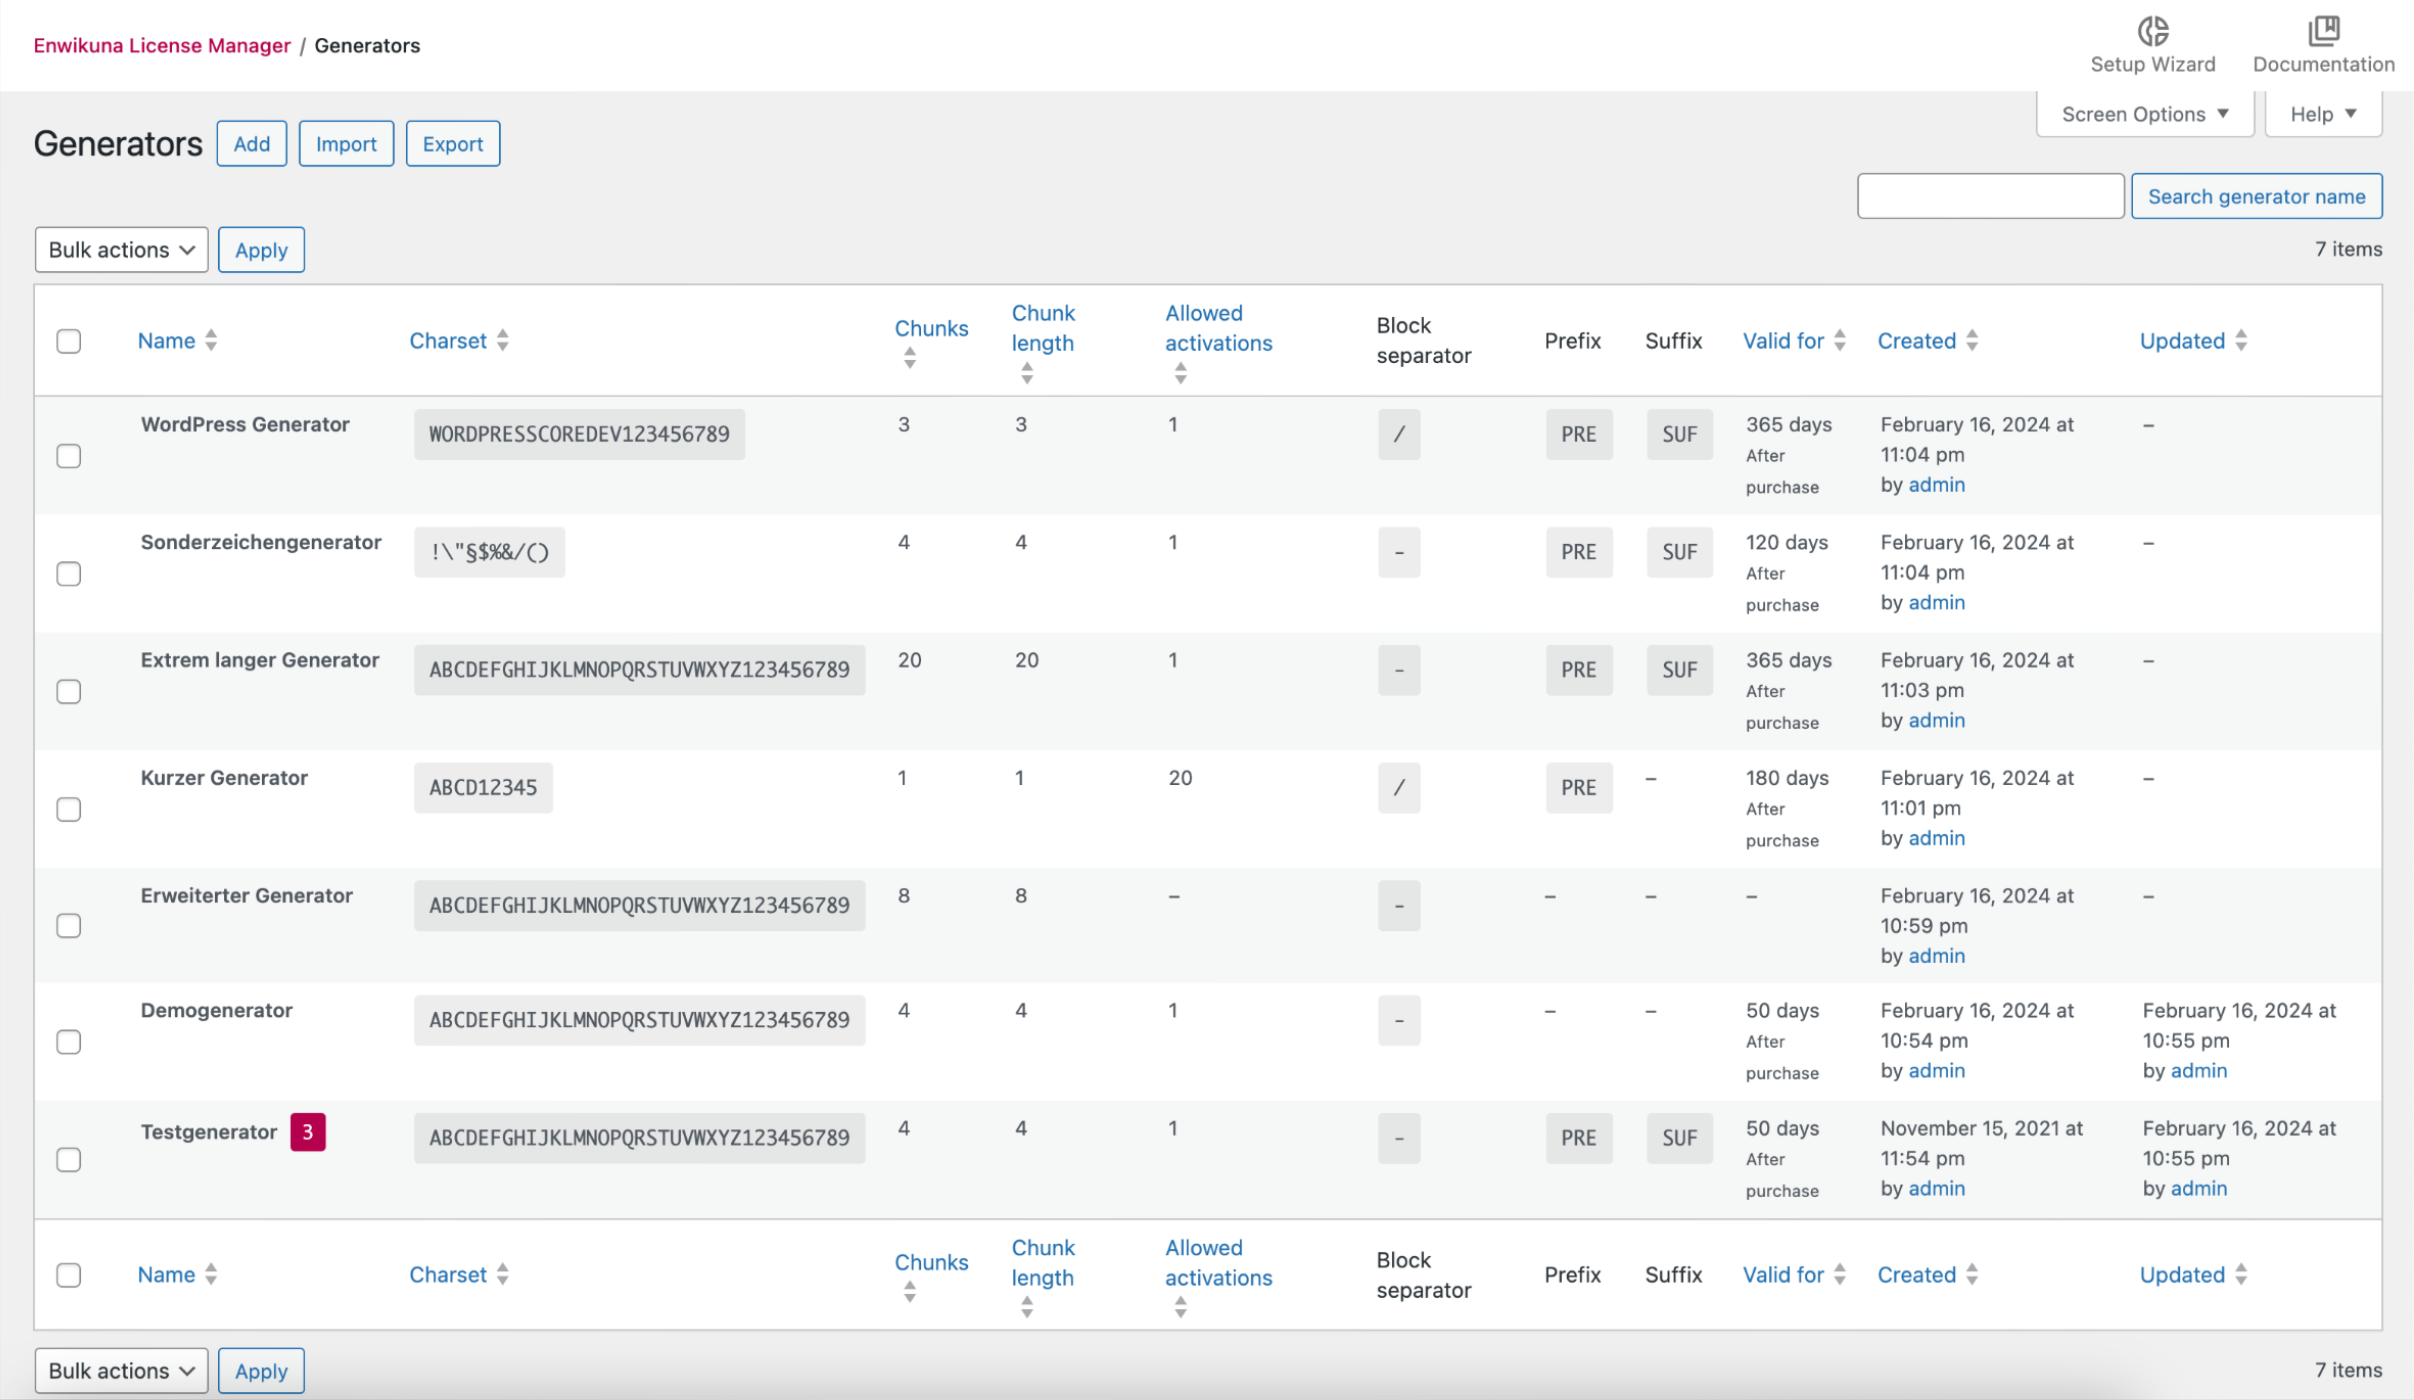Screen dimensions: 2414x1400
Task: Click Add generator button
Action: 252,144
